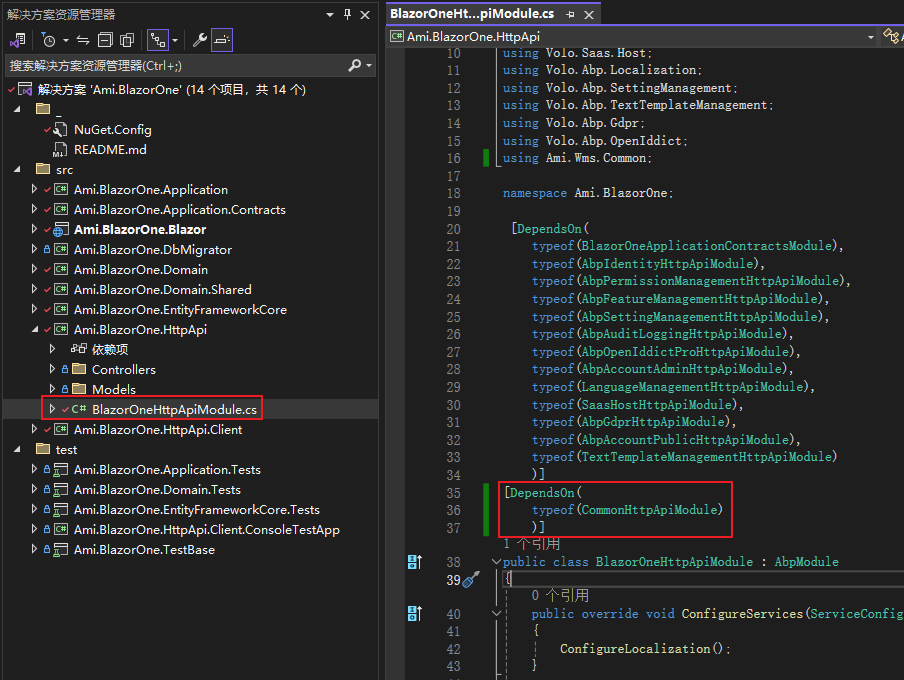The image size is (904, 680).
Task: Open the Ami.BlazorOne.HttpApi navigation dropdown
Action: (870, 37)
